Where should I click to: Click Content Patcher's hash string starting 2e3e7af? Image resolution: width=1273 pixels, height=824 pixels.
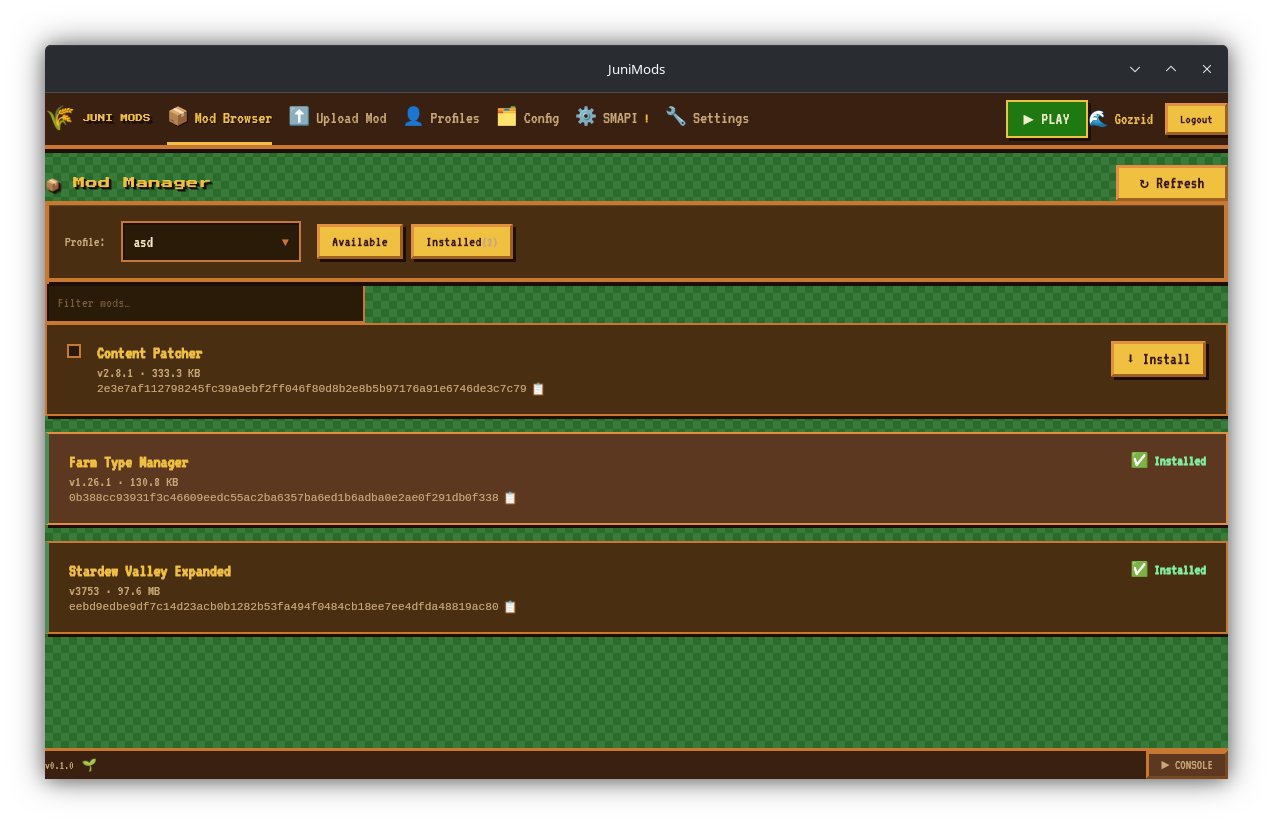[311, 389]
